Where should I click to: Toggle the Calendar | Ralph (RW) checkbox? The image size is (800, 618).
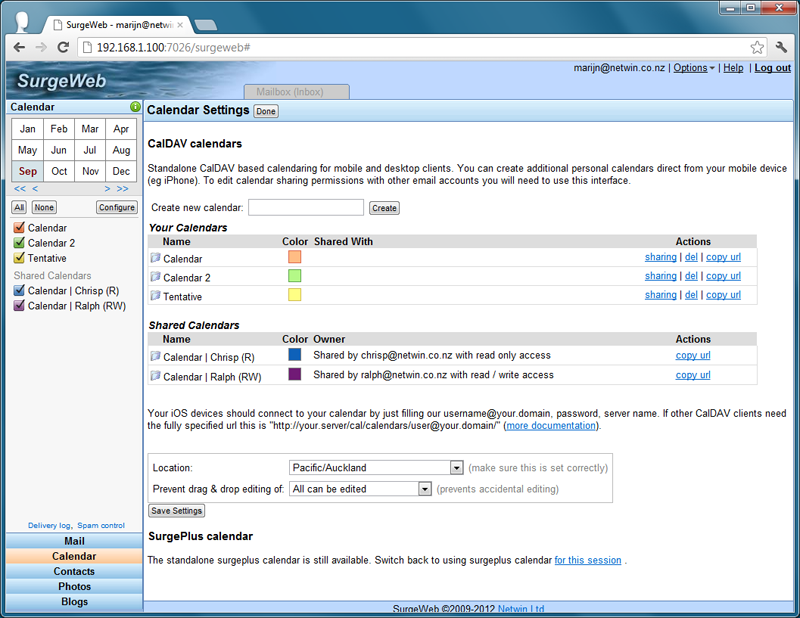click(19, 306)
